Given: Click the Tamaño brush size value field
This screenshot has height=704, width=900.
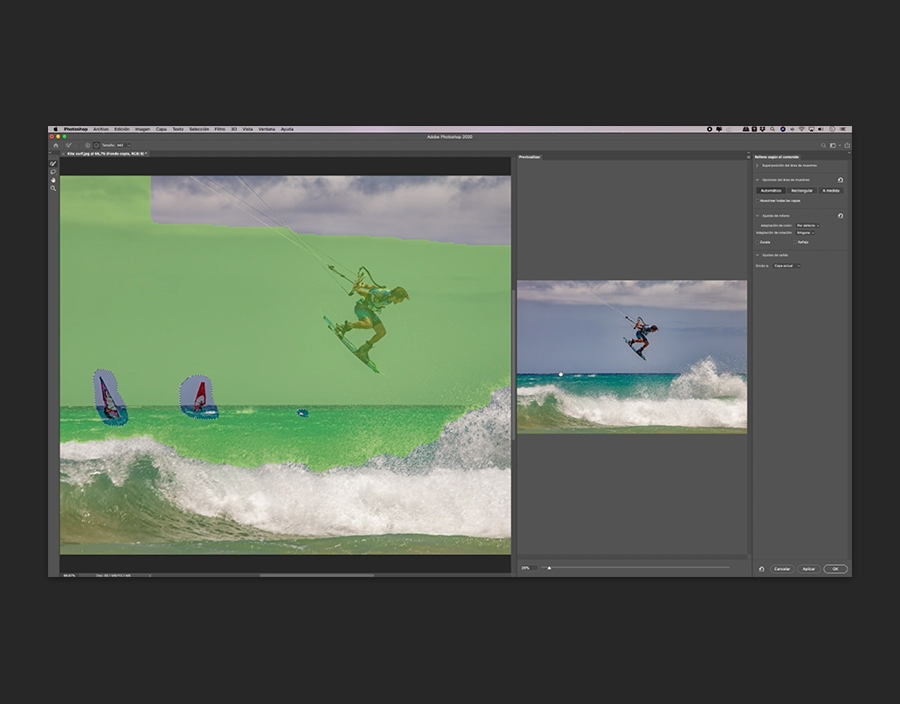Looking at the screenshot, I should (x=121, y=145).
